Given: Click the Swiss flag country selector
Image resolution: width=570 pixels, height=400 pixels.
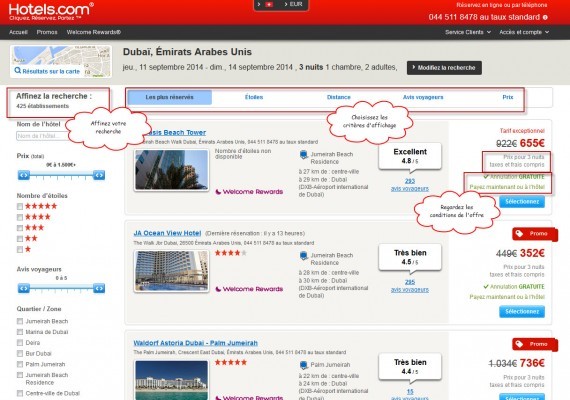Looking at the screenshot, I should (x=269, y=4).
